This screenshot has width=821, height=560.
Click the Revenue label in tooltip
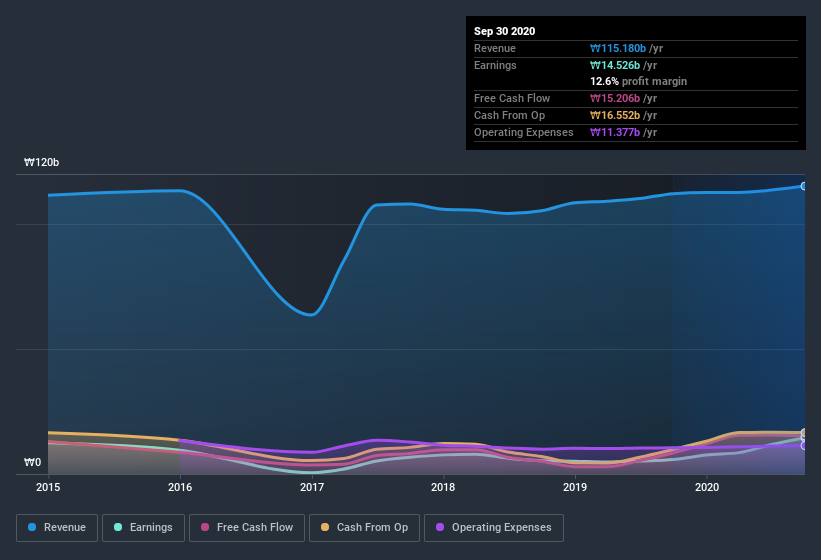coord(495,48)
